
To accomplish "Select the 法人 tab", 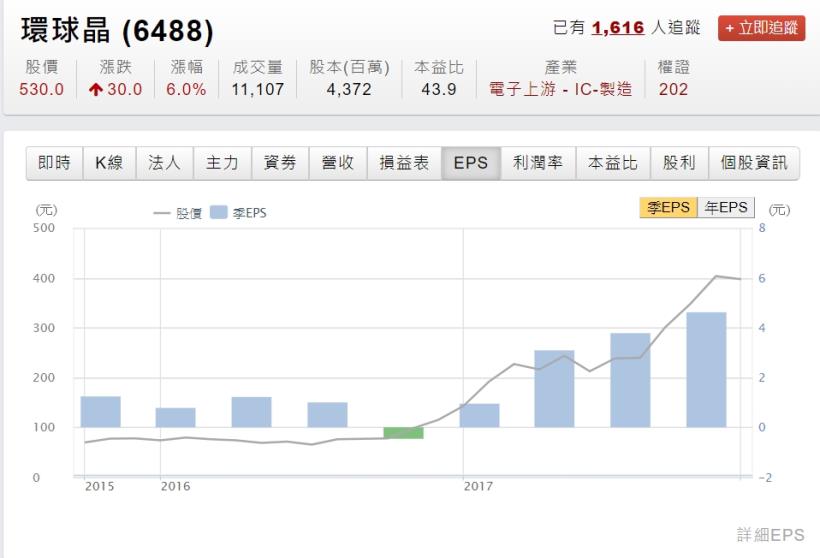I will click(x=165, y=163).
